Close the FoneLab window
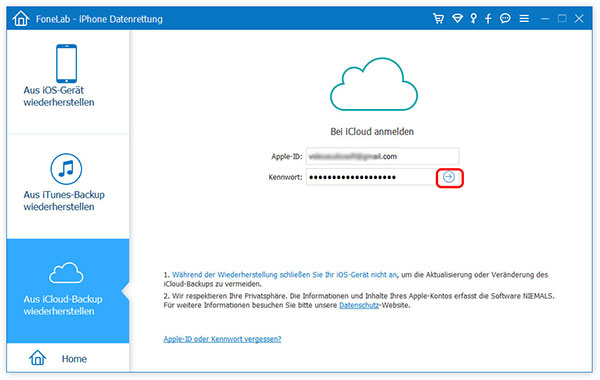This screenshot has width=600, height=380. (579, 18)
